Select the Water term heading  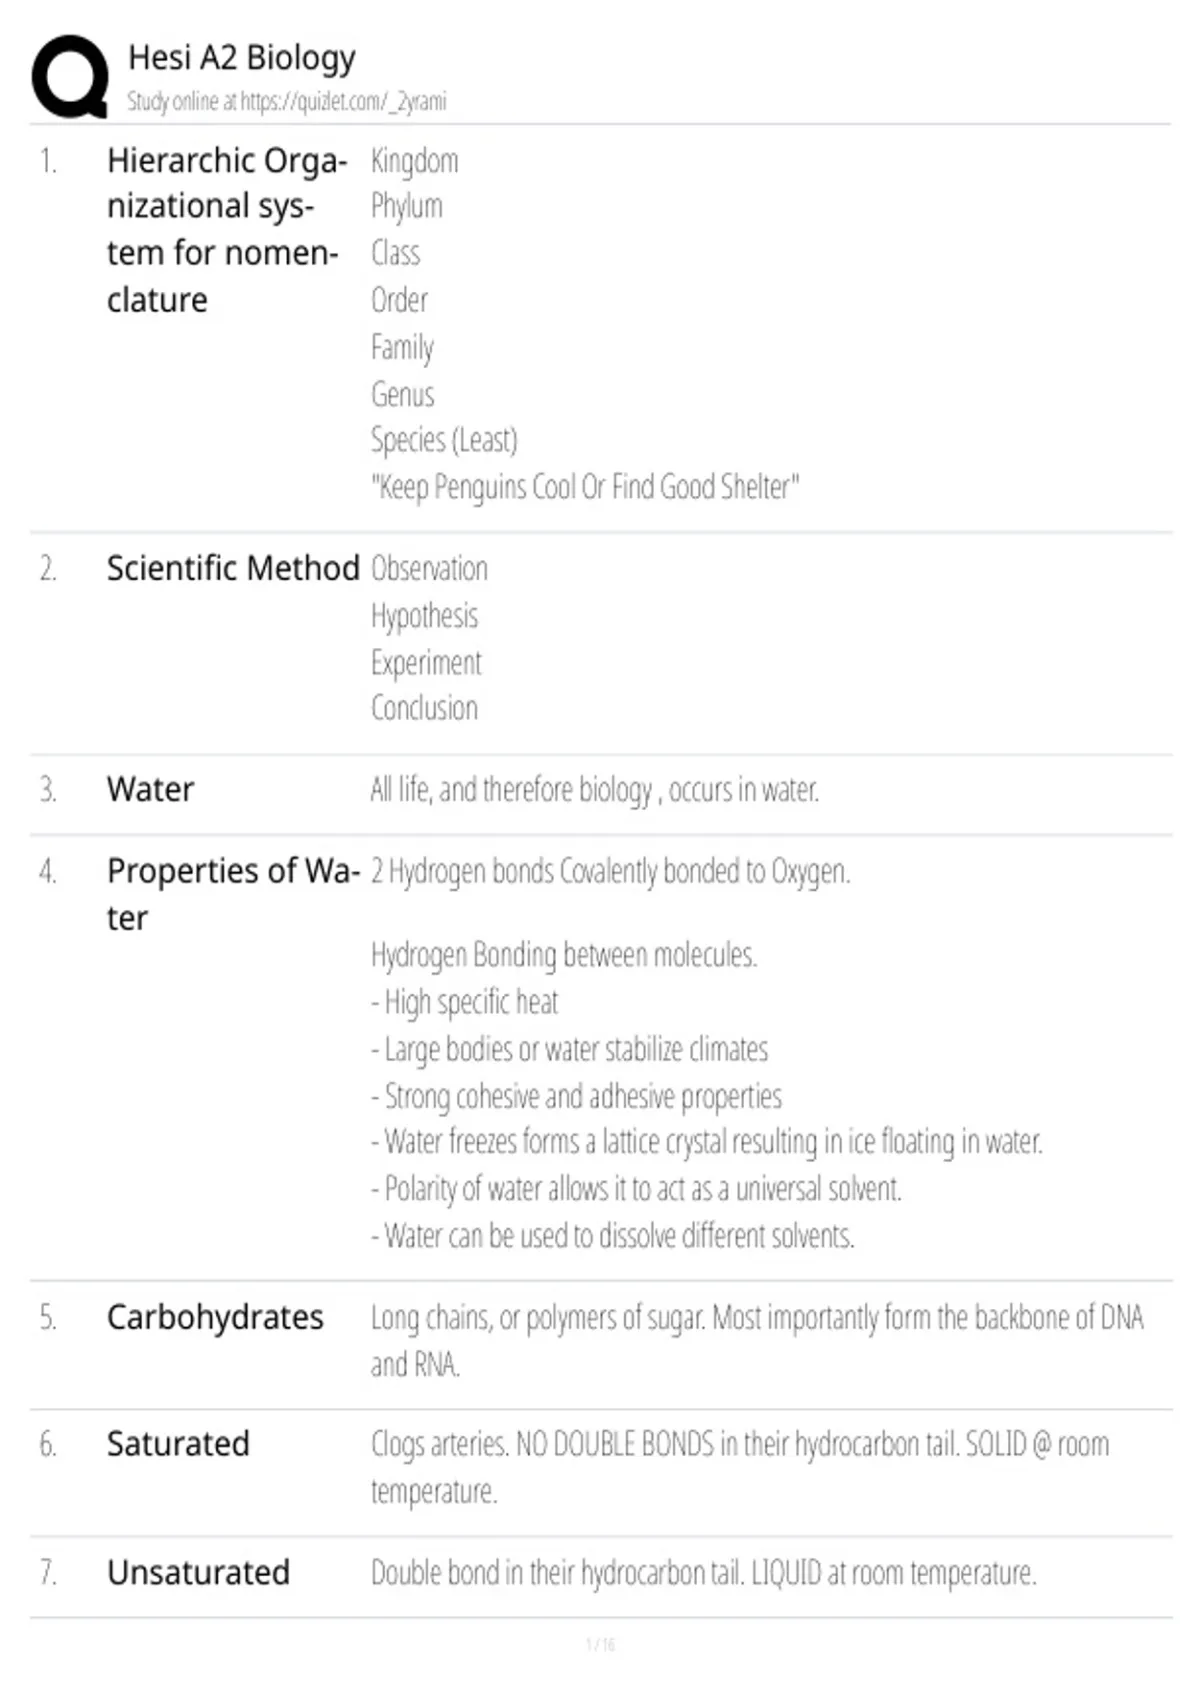(x=150, y=789)
